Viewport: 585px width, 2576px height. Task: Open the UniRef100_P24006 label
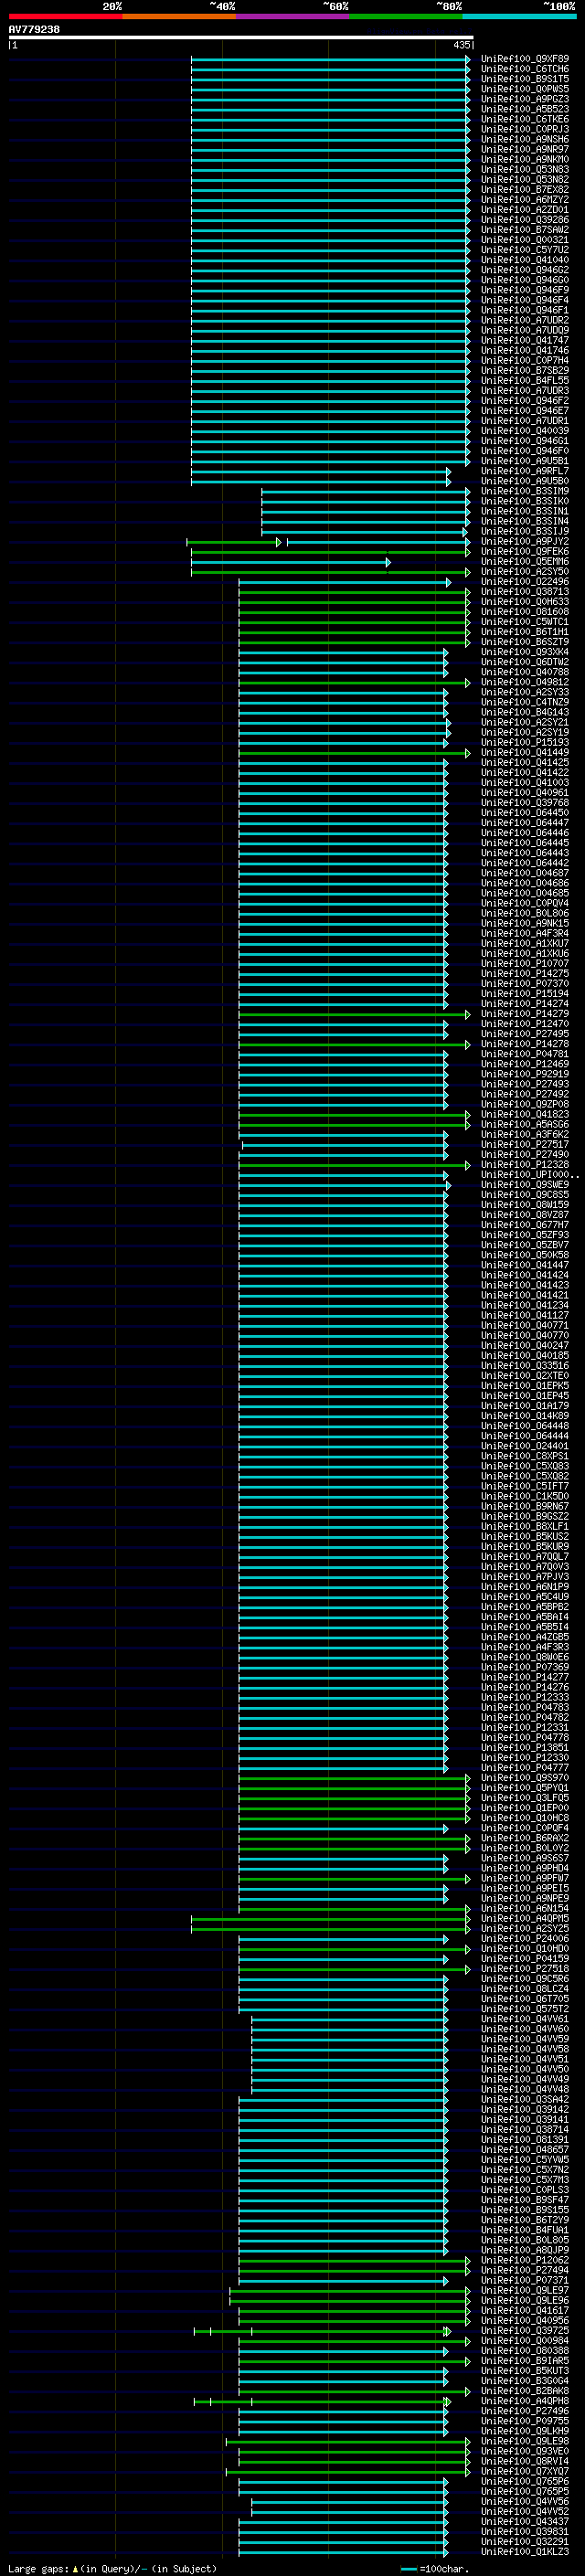[x=524, y=1939]
